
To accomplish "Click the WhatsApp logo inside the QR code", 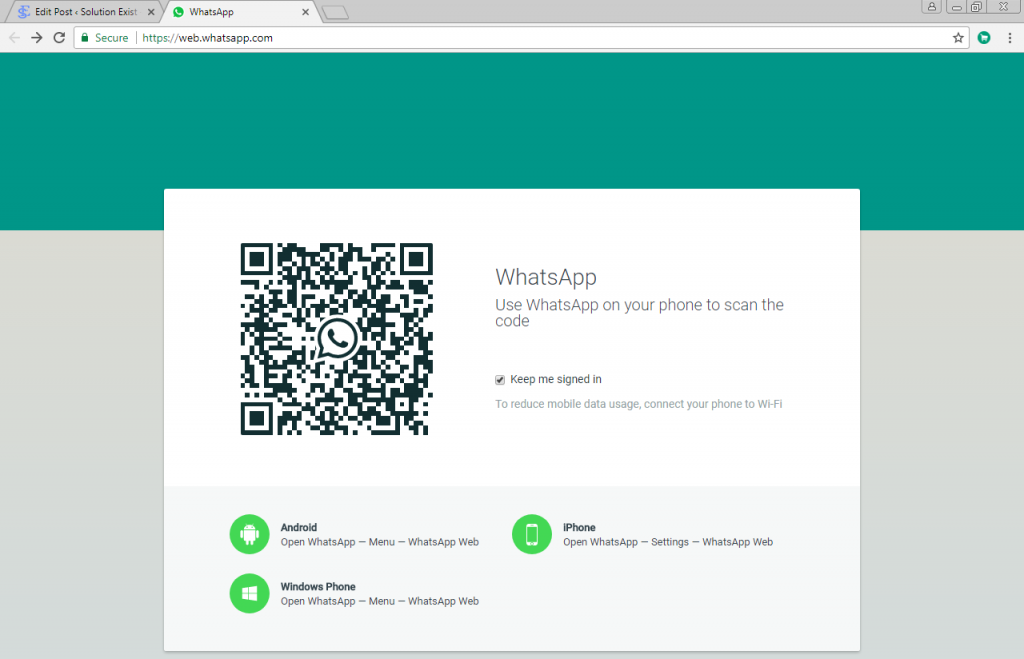I will click(336, 339).
